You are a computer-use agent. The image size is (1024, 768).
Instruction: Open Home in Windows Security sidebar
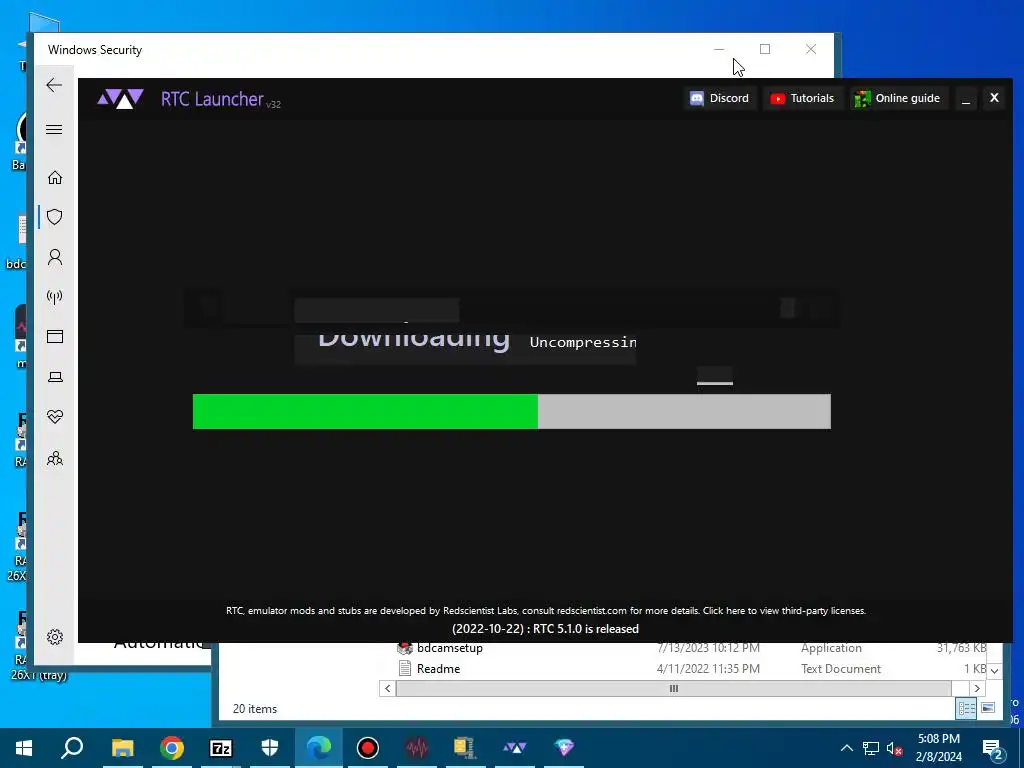55,178
